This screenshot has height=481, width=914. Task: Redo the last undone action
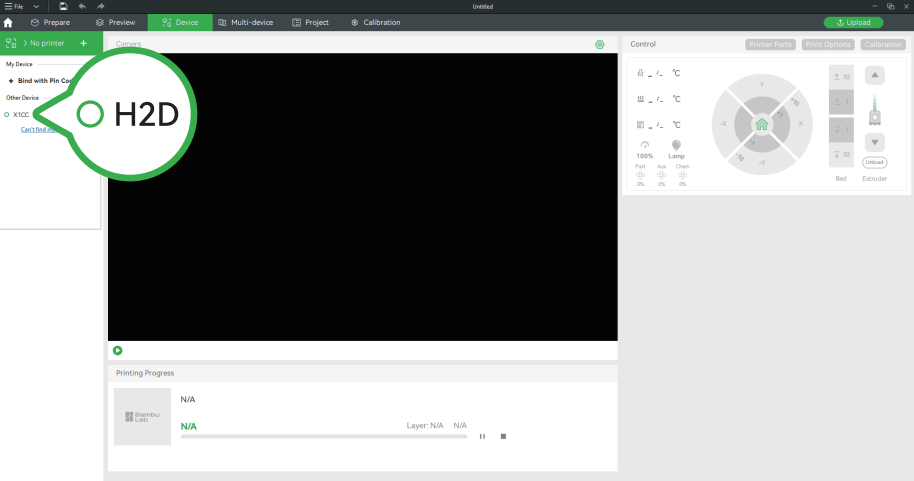click(x=100, y=6)
